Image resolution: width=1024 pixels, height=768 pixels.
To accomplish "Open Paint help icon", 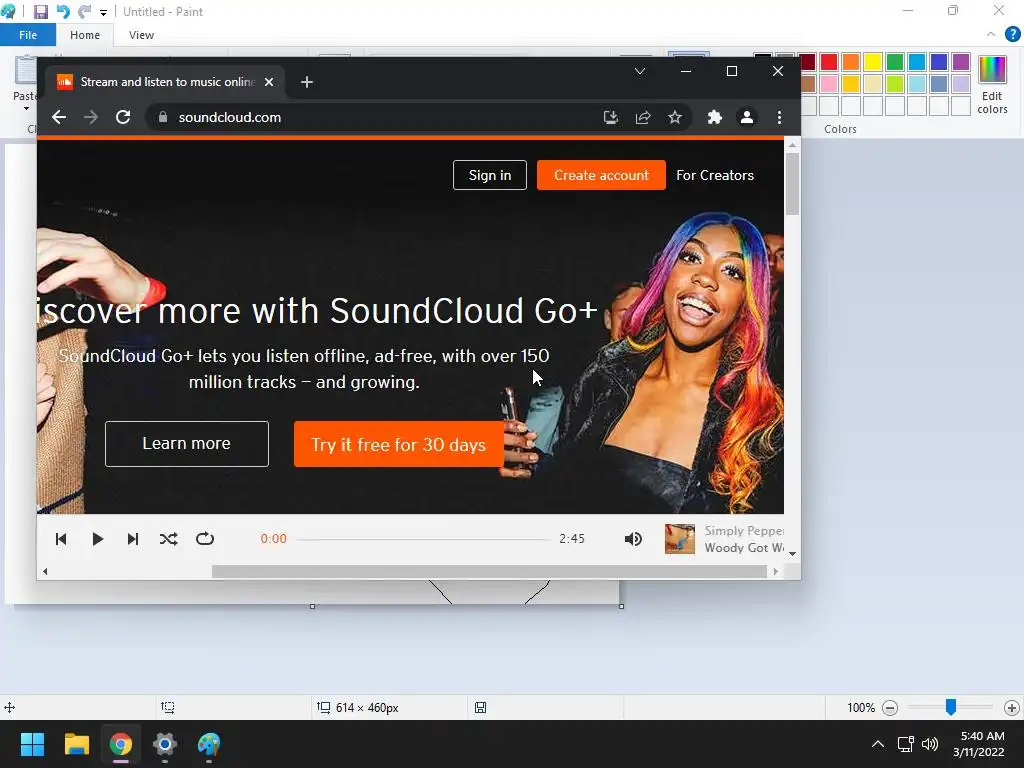I will click(x=1012, y=35).
